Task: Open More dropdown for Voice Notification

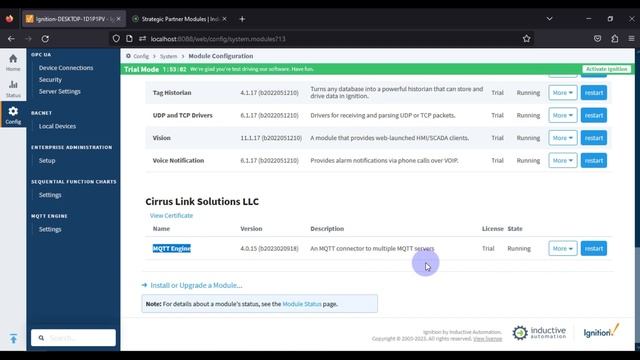Action: click(x=562, y=160)
